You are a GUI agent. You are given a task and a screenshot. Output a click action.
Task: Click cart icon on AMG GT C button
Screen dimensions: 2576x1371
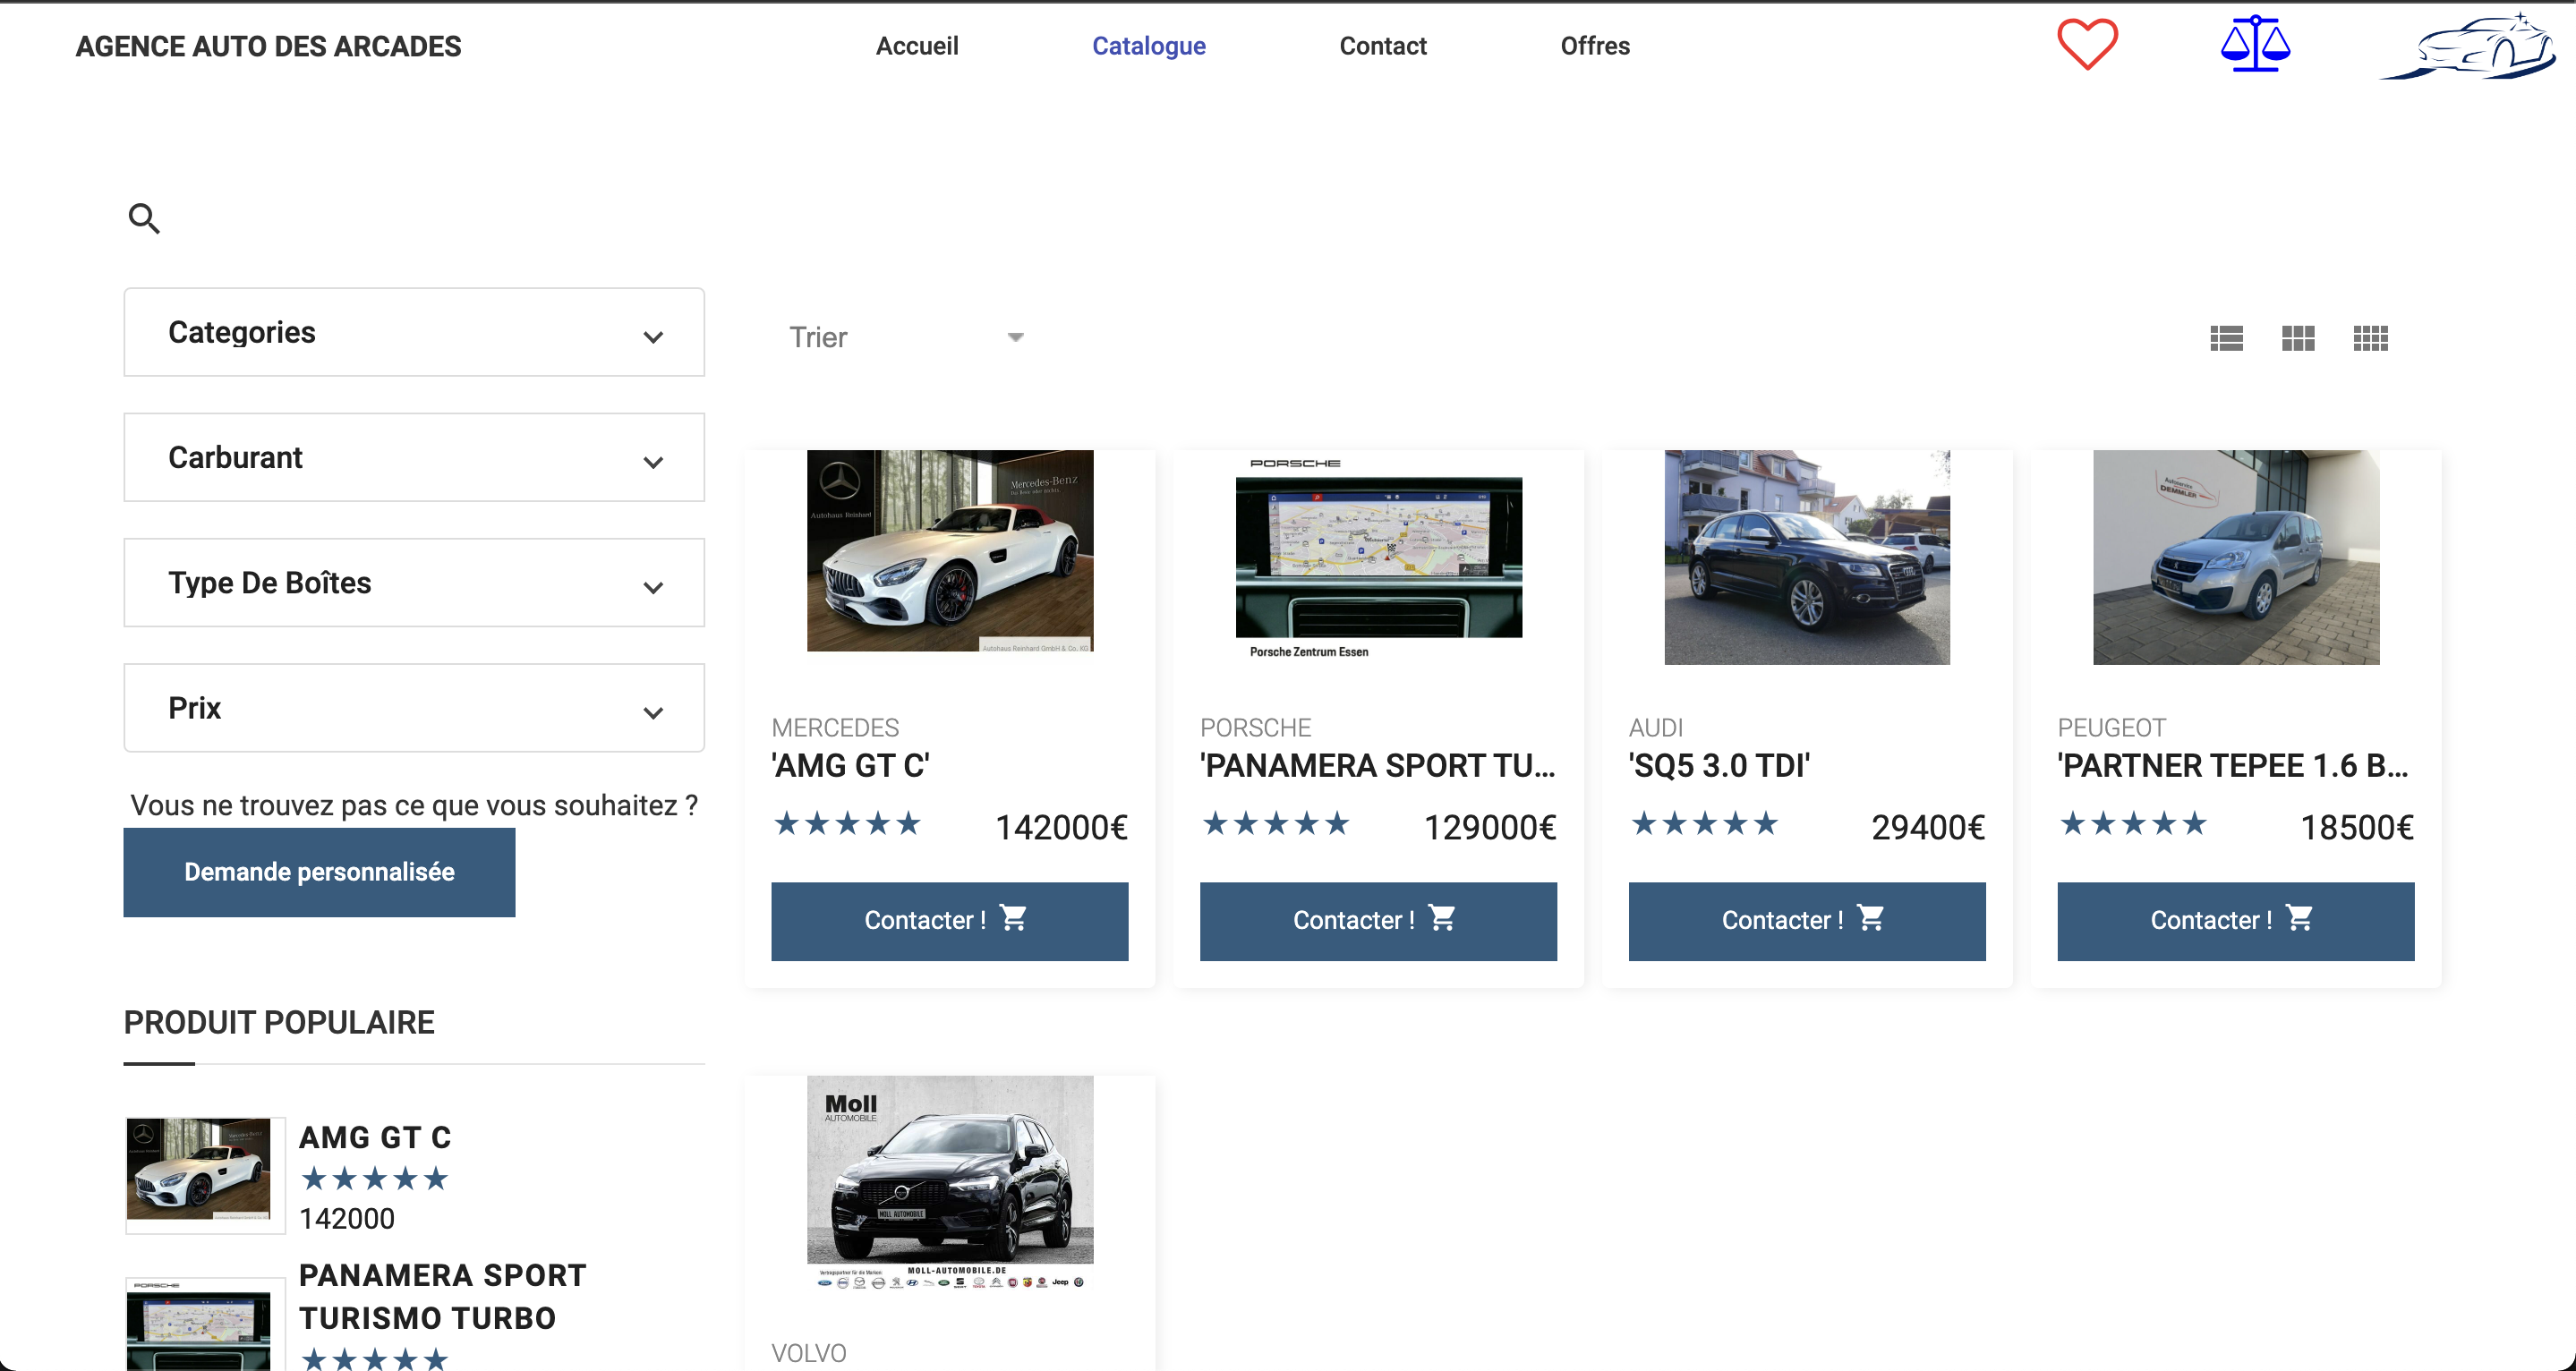pos(1013,918)
